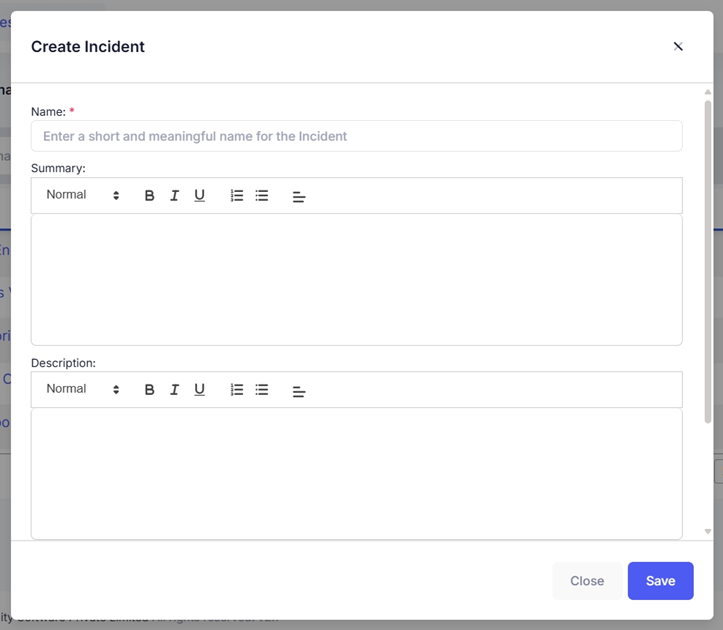Image resolution: width=723 pixels, height=630 pixels.
Task: Click the dialog's vertical scrollbar thumb
Action: [708, 262]
